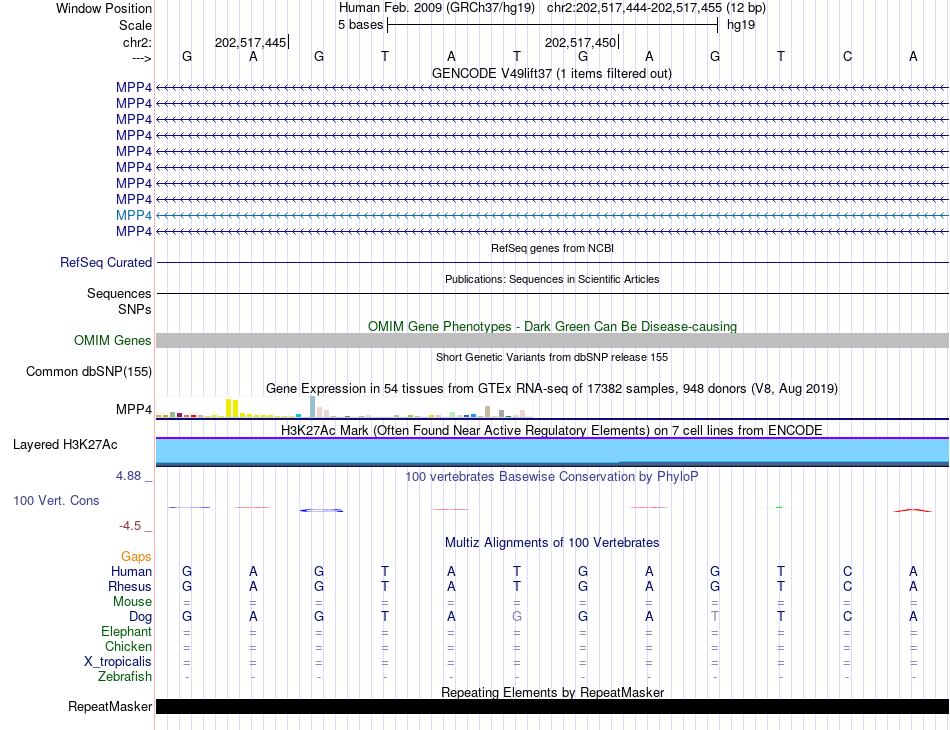Open the Repeating Elements by RepeatMasker title
This screenshot has height=730, width=950.
pos(552,692)
